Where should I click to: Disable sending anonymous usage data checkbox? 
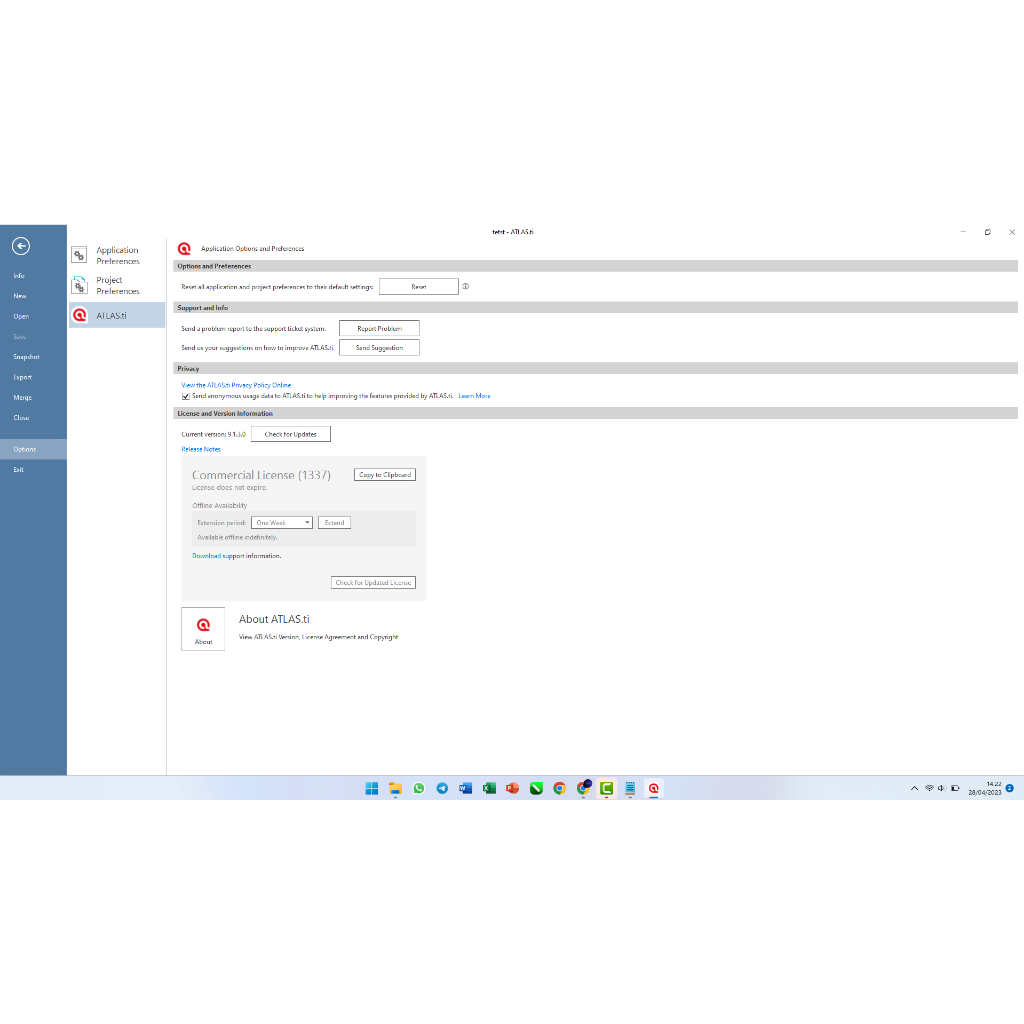186,396
